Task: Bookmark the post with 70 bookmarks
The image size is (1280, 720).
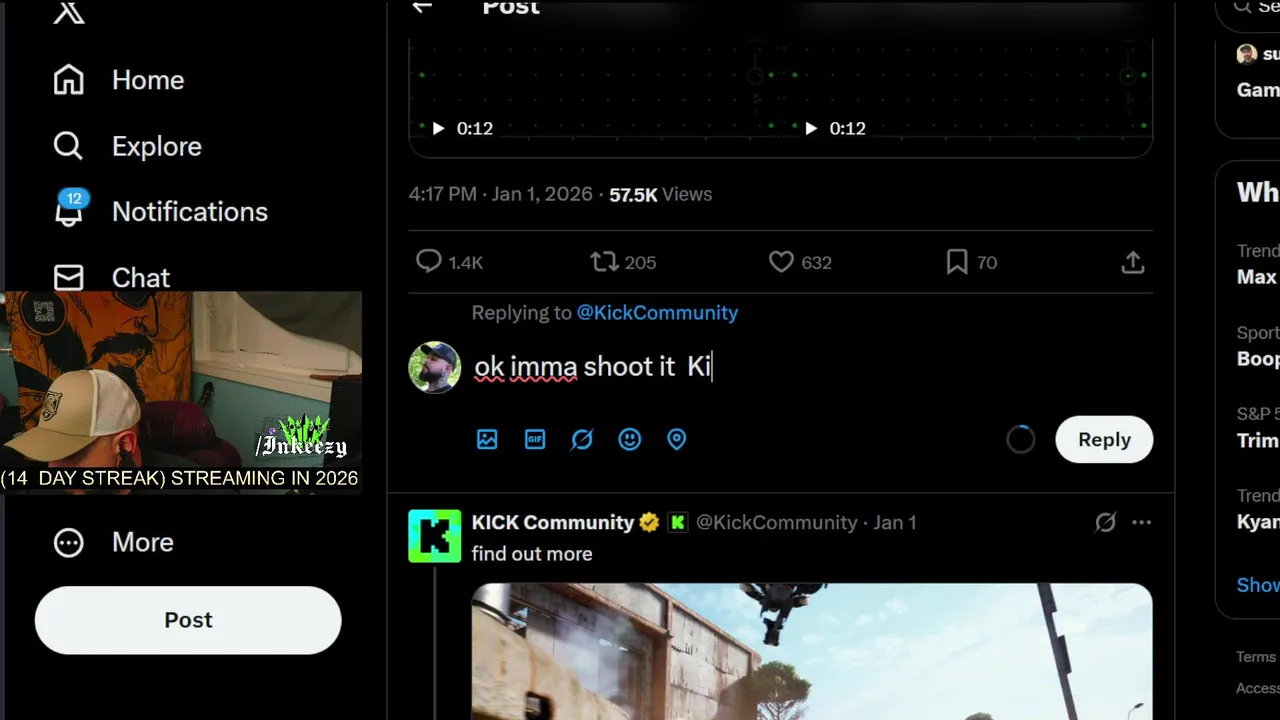Action: pyautogui.click(x=957, y=262)
